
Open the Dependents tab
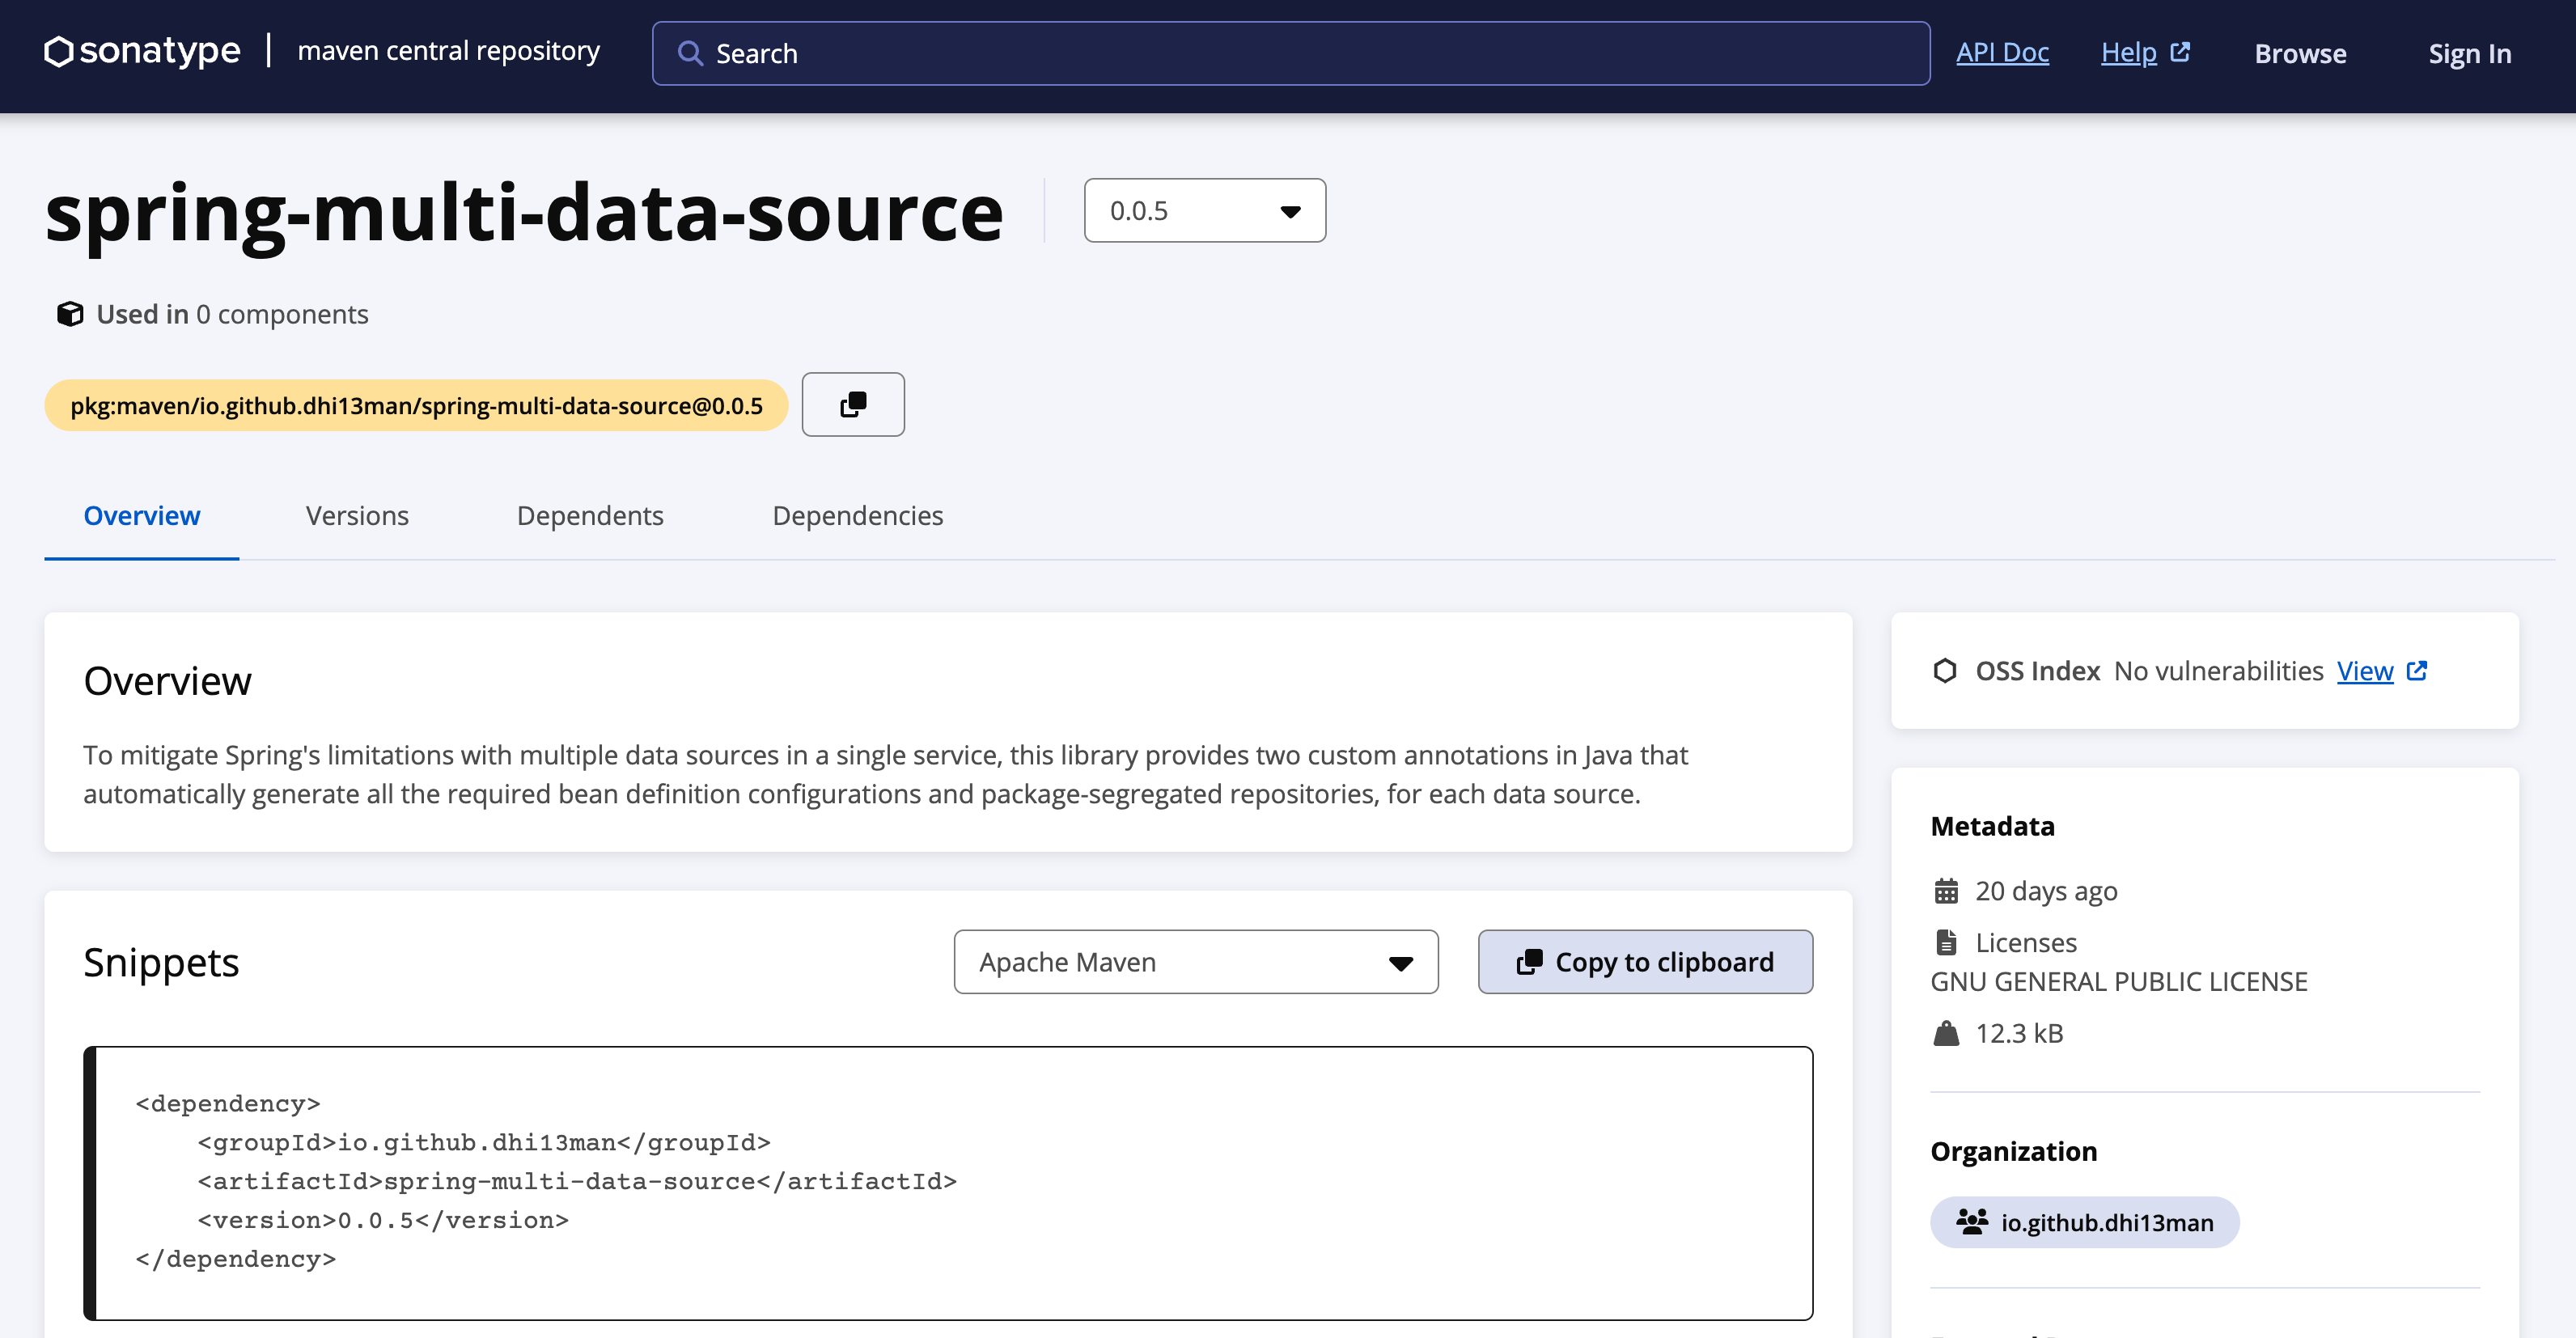590,516
